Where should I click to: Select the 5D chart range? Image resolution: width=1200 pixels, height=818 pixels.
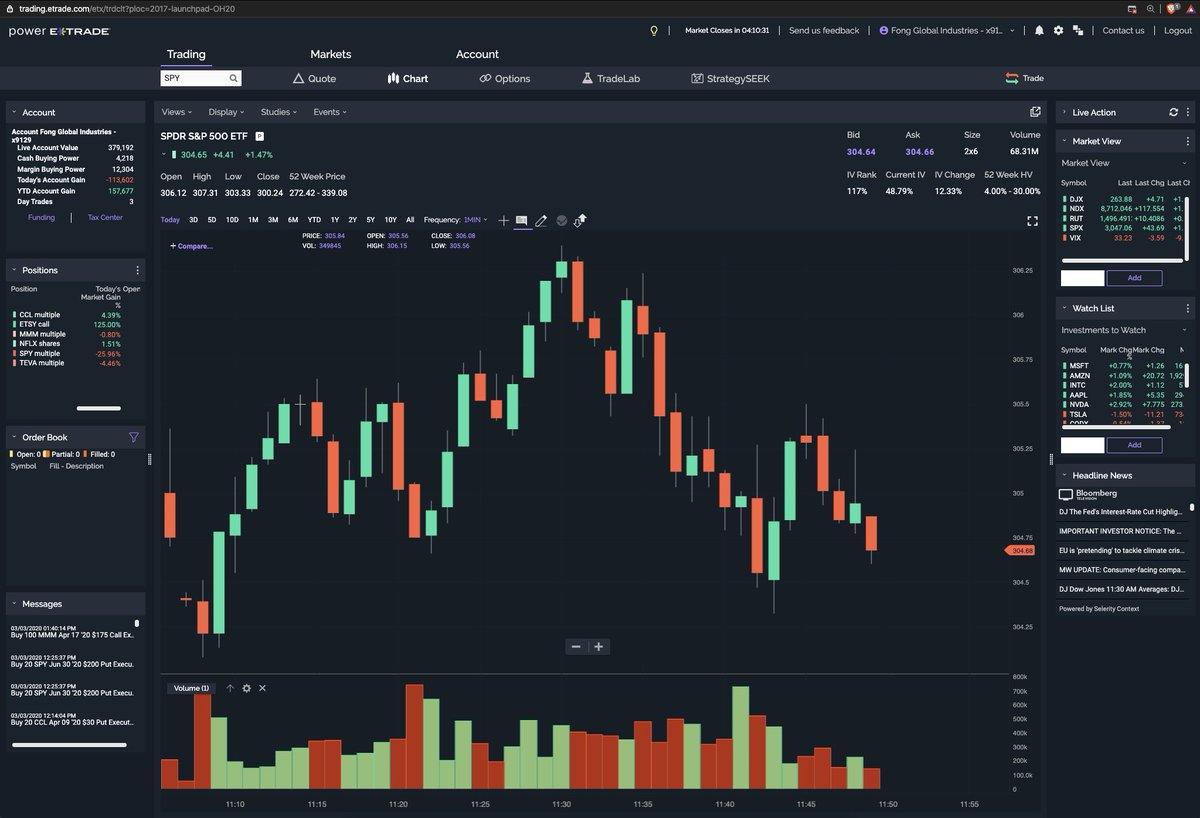(212, 220)
